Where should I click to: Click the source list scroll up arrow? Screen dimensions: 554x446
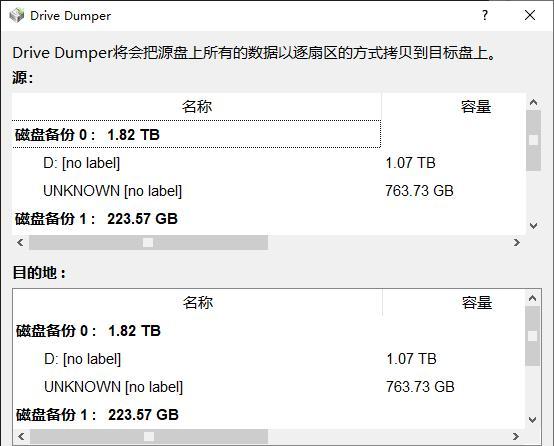(534, 103)
